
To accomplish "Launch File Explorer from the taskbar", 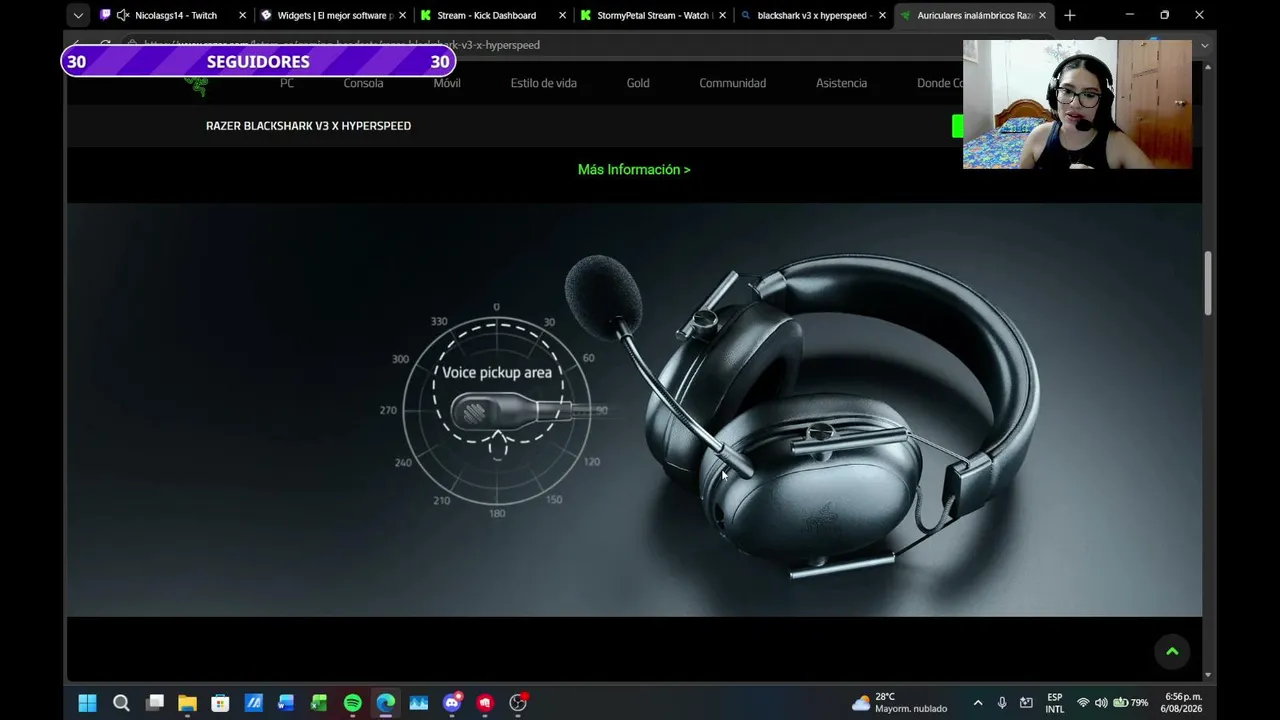I will tap(187, 703).
